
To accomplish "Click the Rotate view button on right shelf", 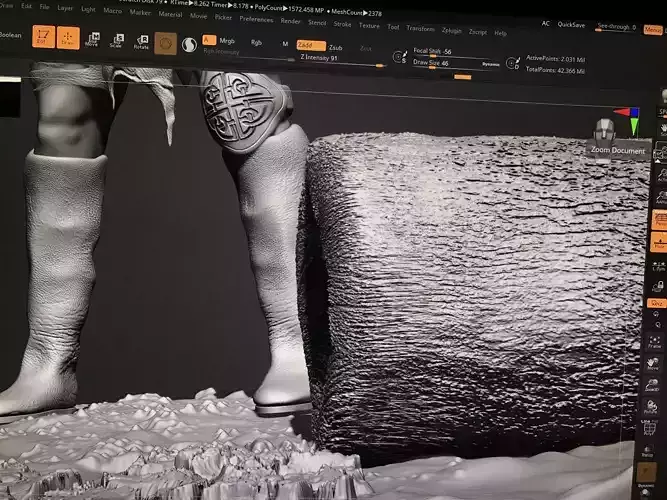I will point(650,408).
